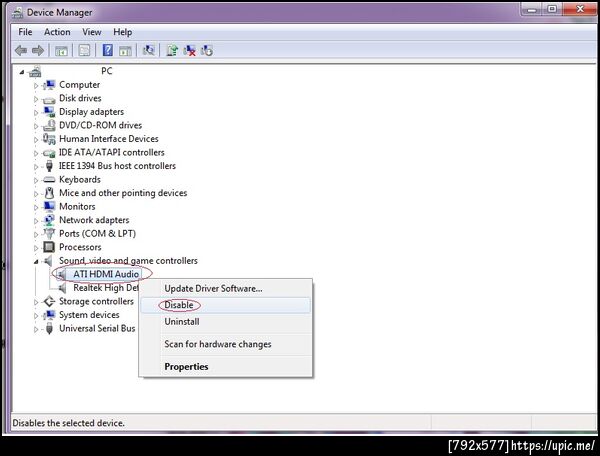Click Show/Hide Console Tree toolbar icon
The height and width of the screenshot is (456, 600).
coord(61,50)
